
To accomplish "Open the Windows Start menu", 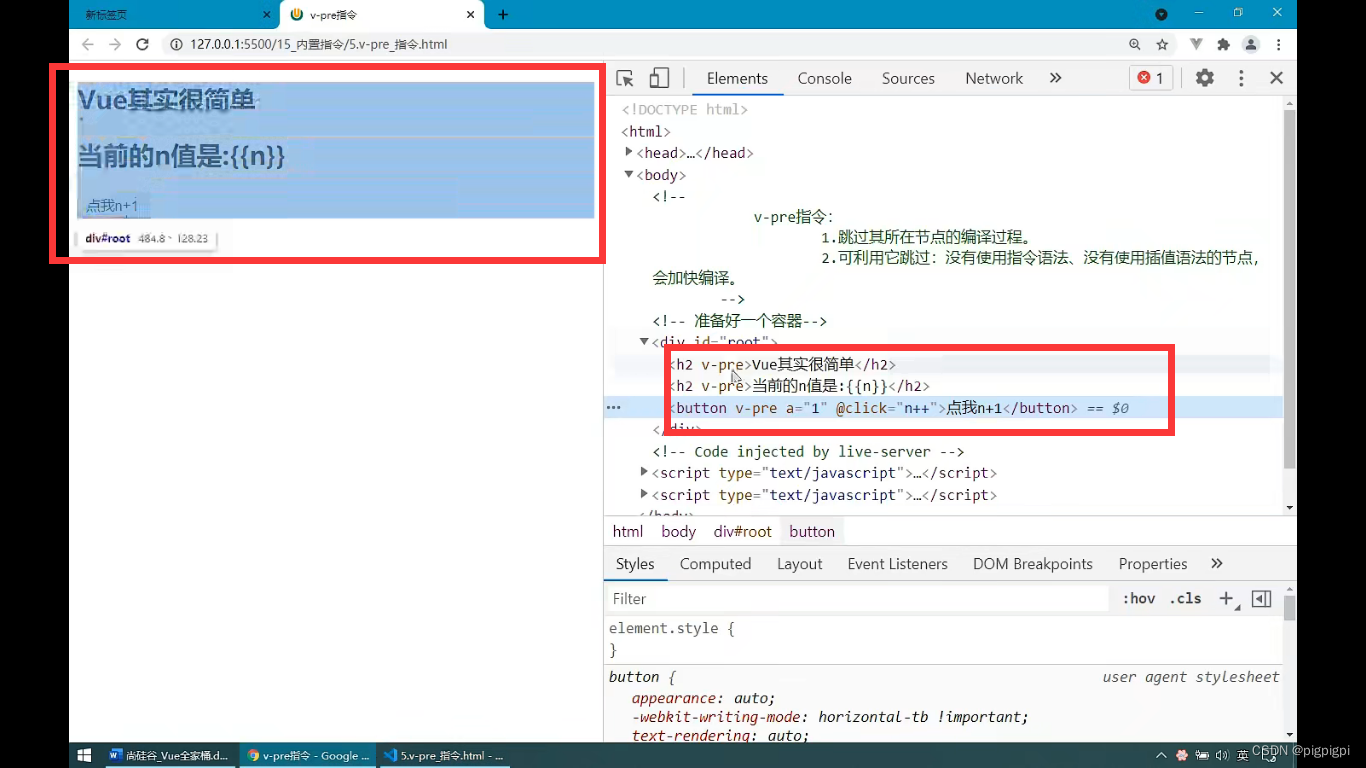I will point(84,755).
